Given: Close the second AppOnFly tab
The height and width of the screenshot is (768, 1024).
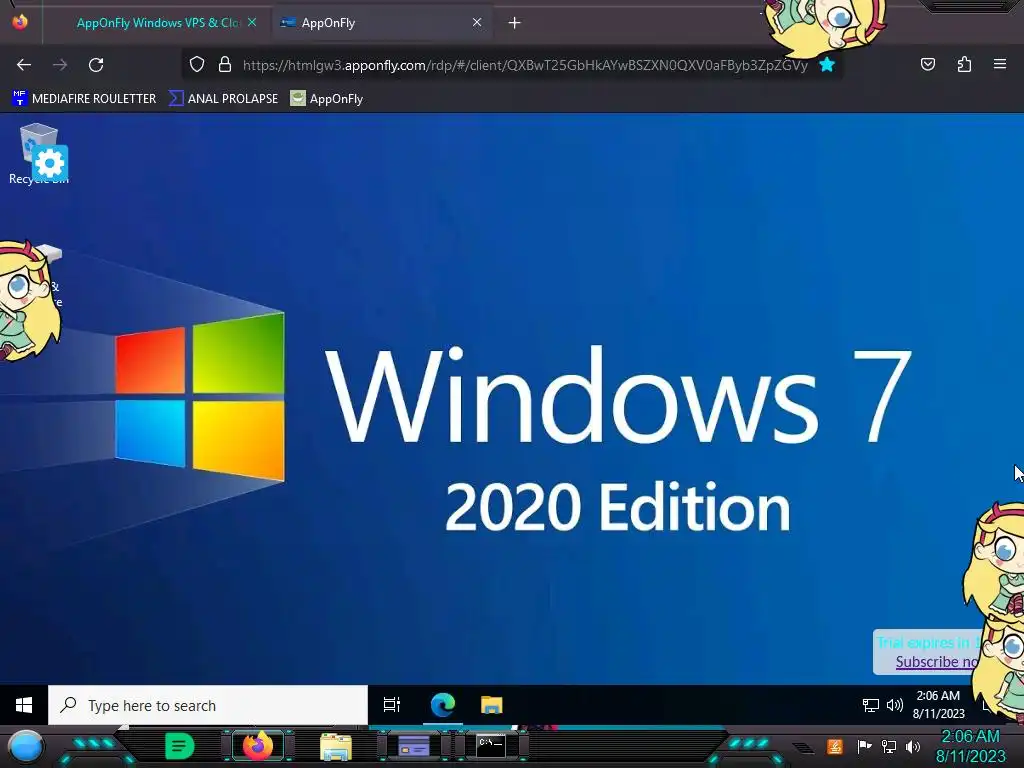Looking at the screenshot, I should tap(477, 22).
